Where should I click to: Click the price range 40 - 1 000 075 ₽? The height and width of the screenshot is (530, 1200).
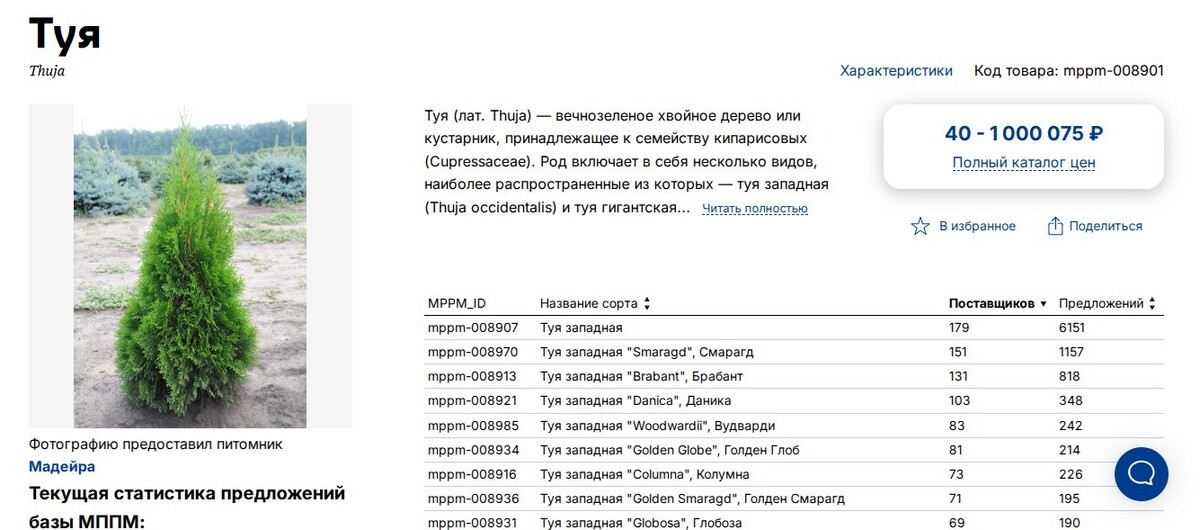[1023, 133]
